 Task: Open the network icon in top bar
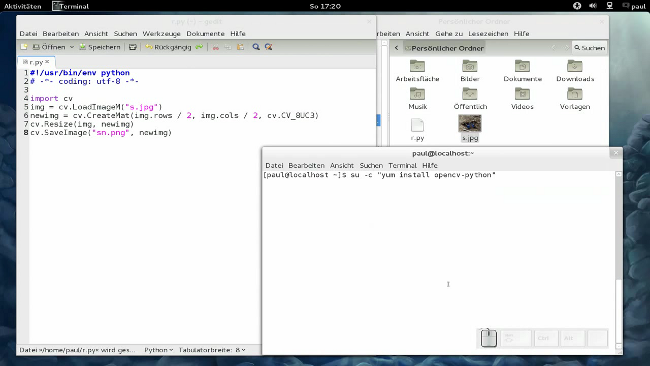[610, 6]
